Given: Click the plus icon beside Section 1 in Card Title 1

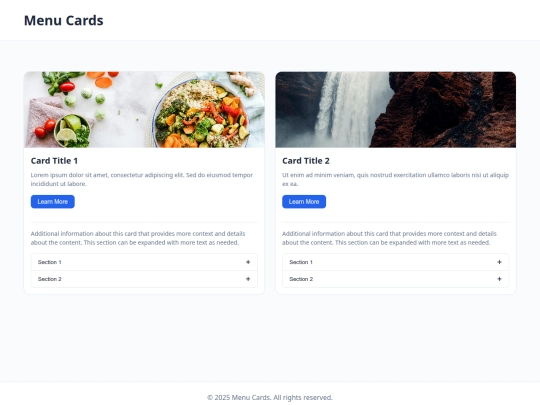Looking at the screenshot, I should click(248, 262).
